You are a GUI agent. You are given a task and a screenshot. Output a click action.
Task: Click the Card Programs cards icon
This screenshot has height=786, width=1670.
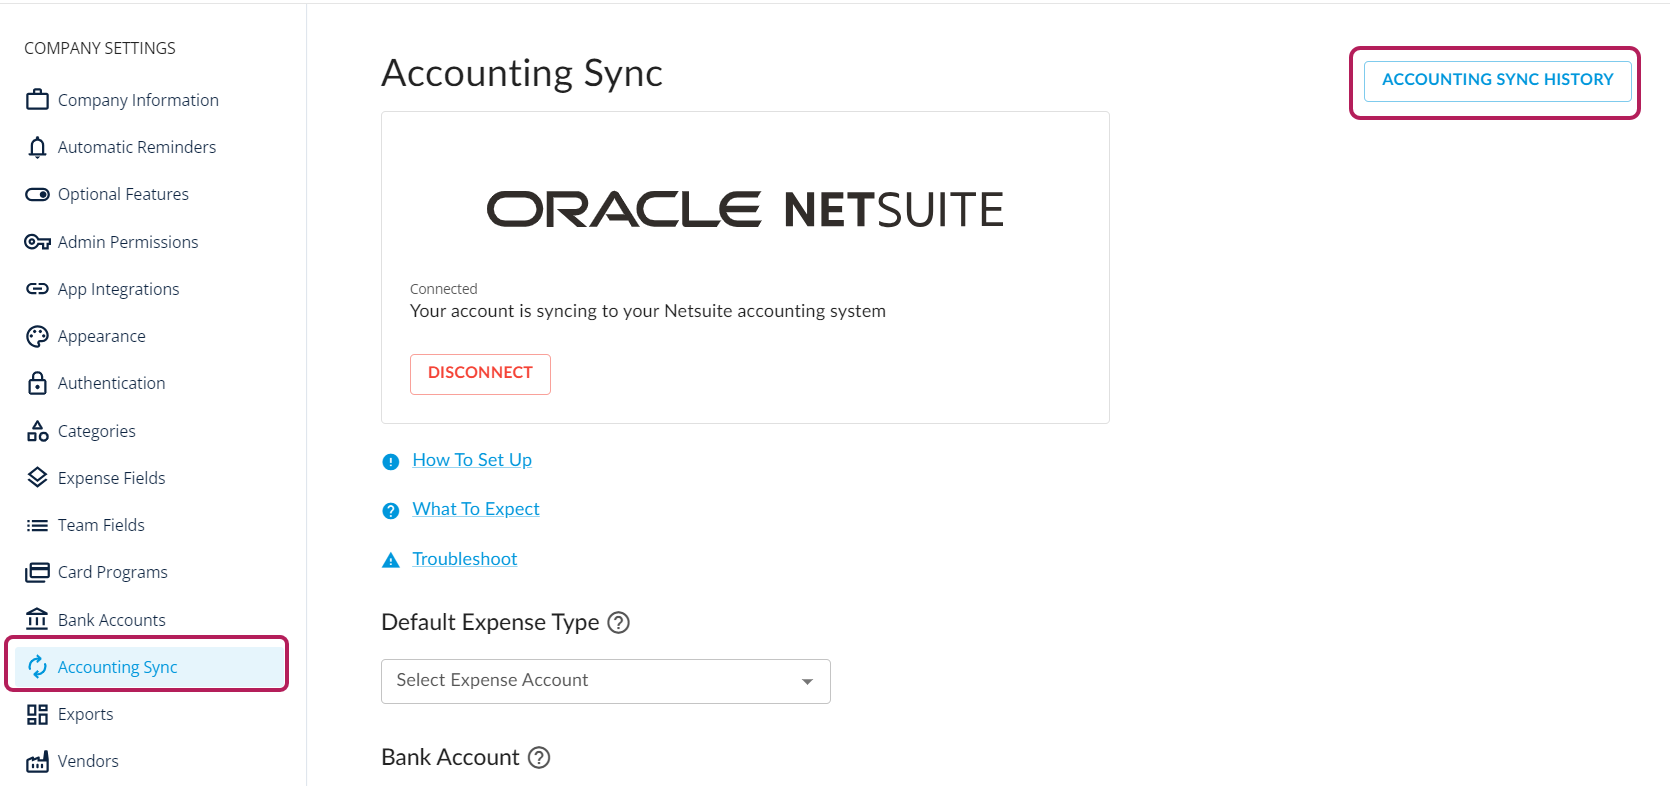37,572
